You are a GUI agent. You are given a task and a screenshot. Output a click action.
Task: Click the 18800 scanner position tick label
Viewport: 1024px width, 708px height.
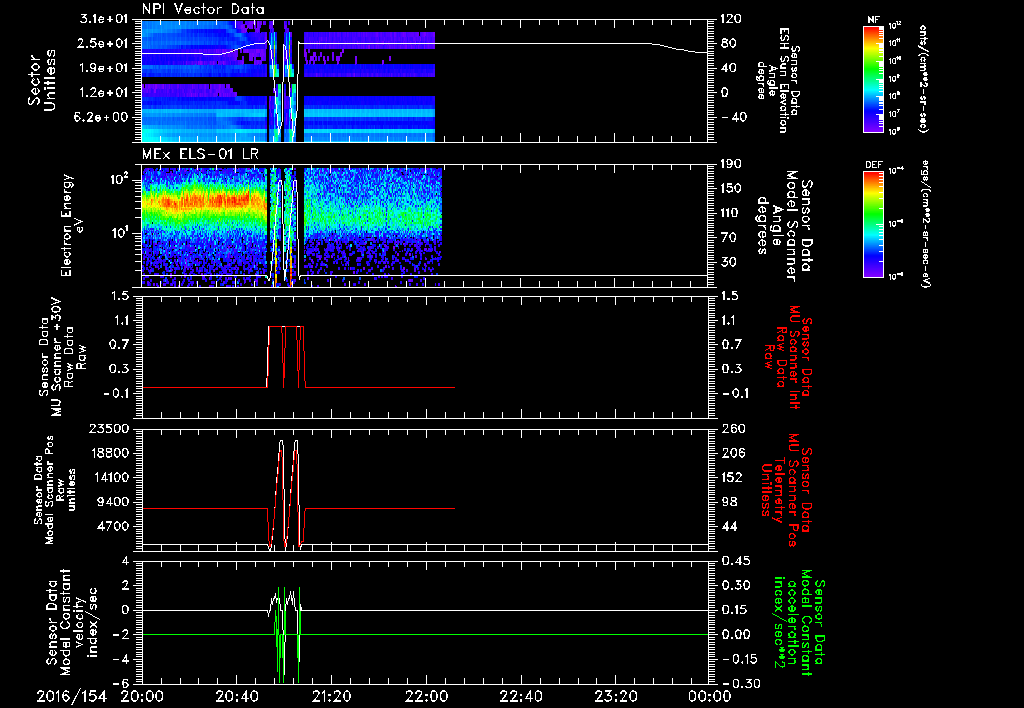(109, 453)
